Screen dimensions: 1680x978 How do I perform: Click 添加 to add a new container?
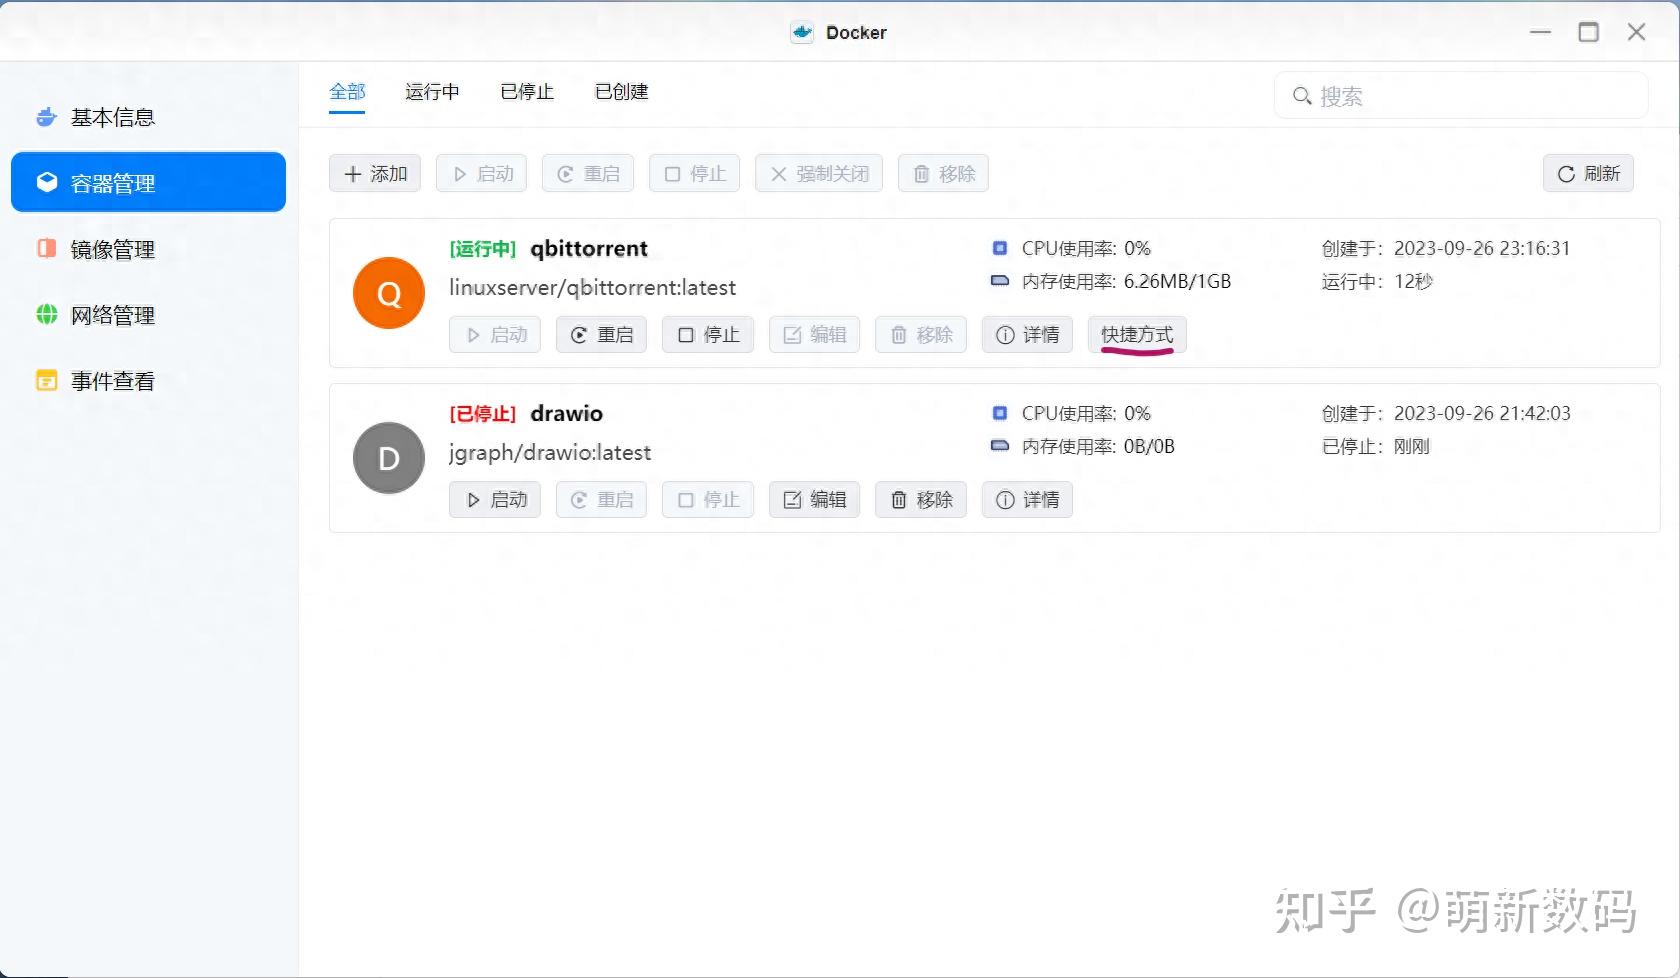coord(374,173)
